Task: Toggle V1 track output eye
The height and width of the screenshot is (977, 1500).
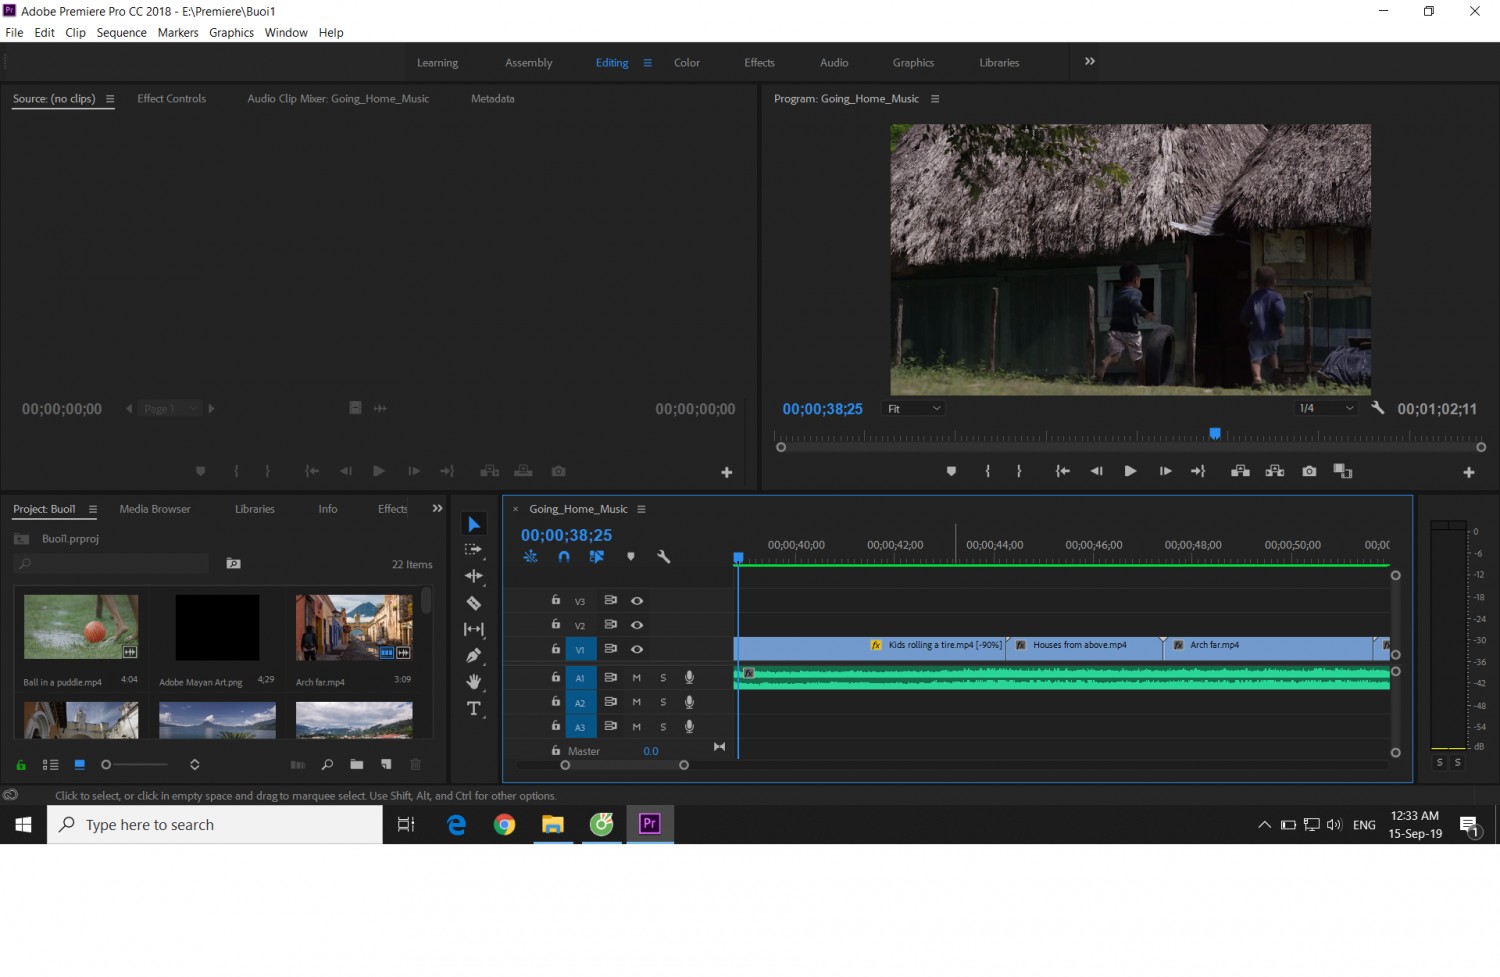Action: point(637,650)
